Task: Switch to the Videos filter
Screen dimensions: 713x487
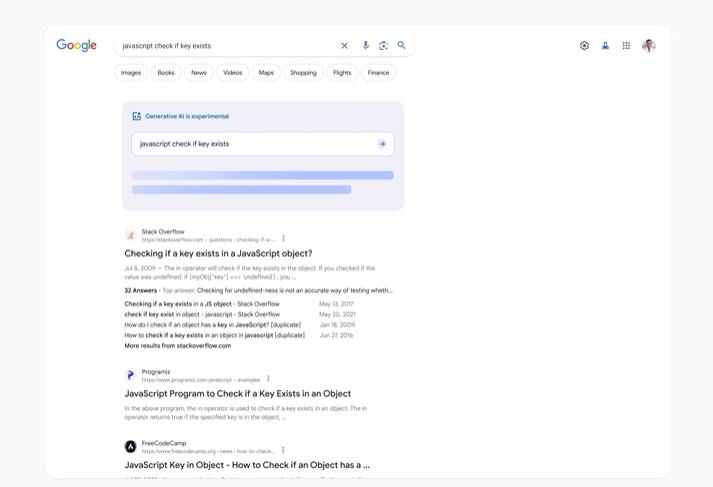Action: click(233, 73)
